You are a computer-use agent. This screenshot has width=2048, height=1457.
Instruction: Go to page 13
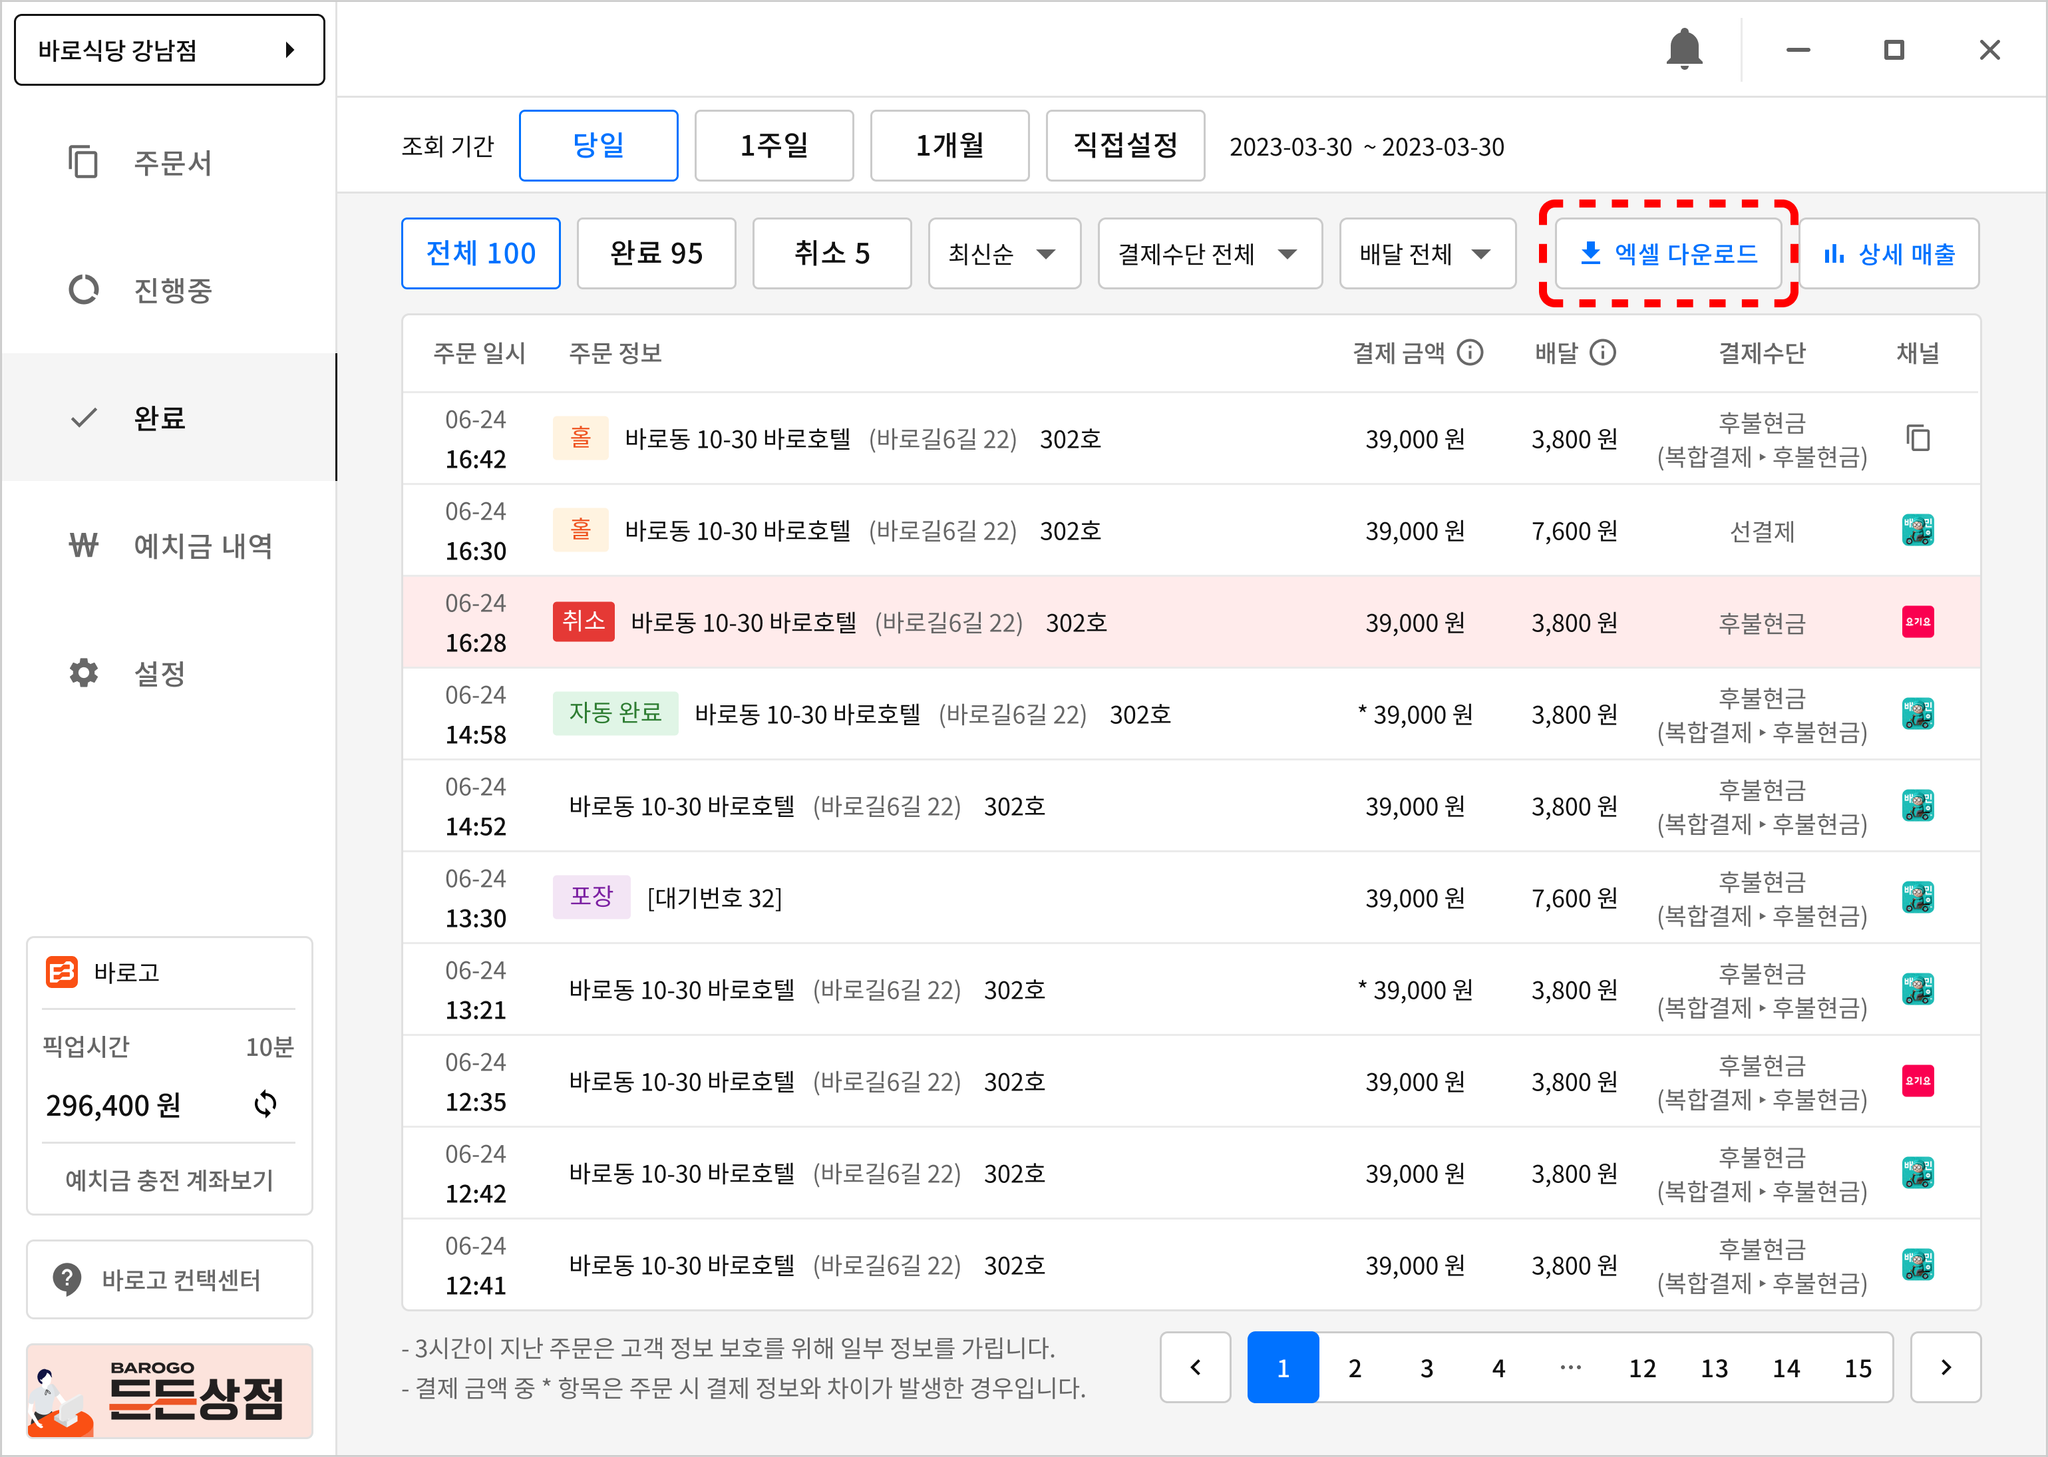1715,1368
